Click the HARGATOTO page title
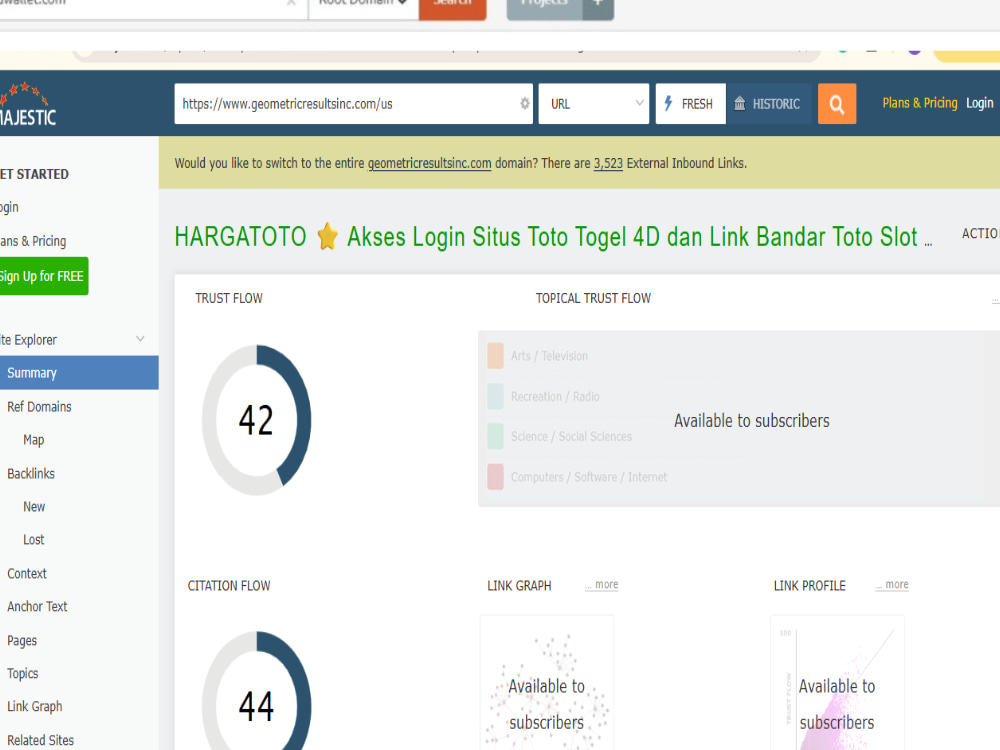The image size is (1000, 750). point(553,237)
